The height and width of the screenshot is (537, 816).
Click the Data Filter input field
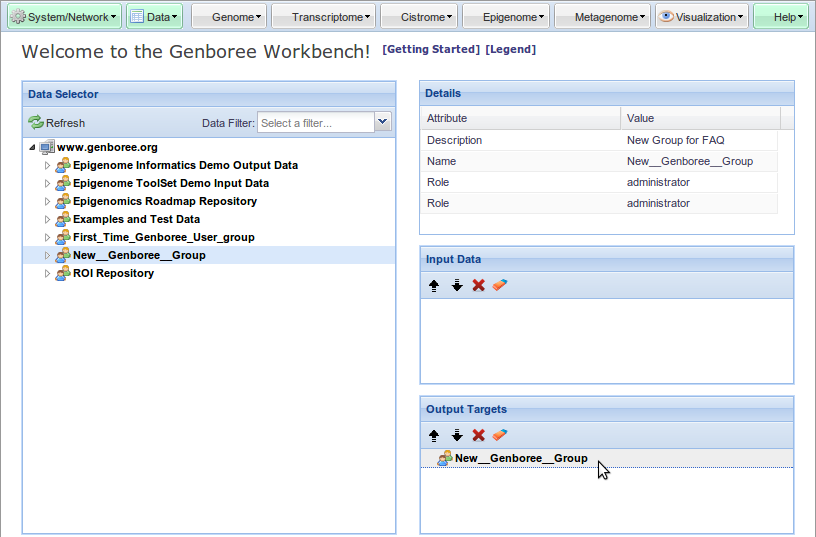(315, 122)
